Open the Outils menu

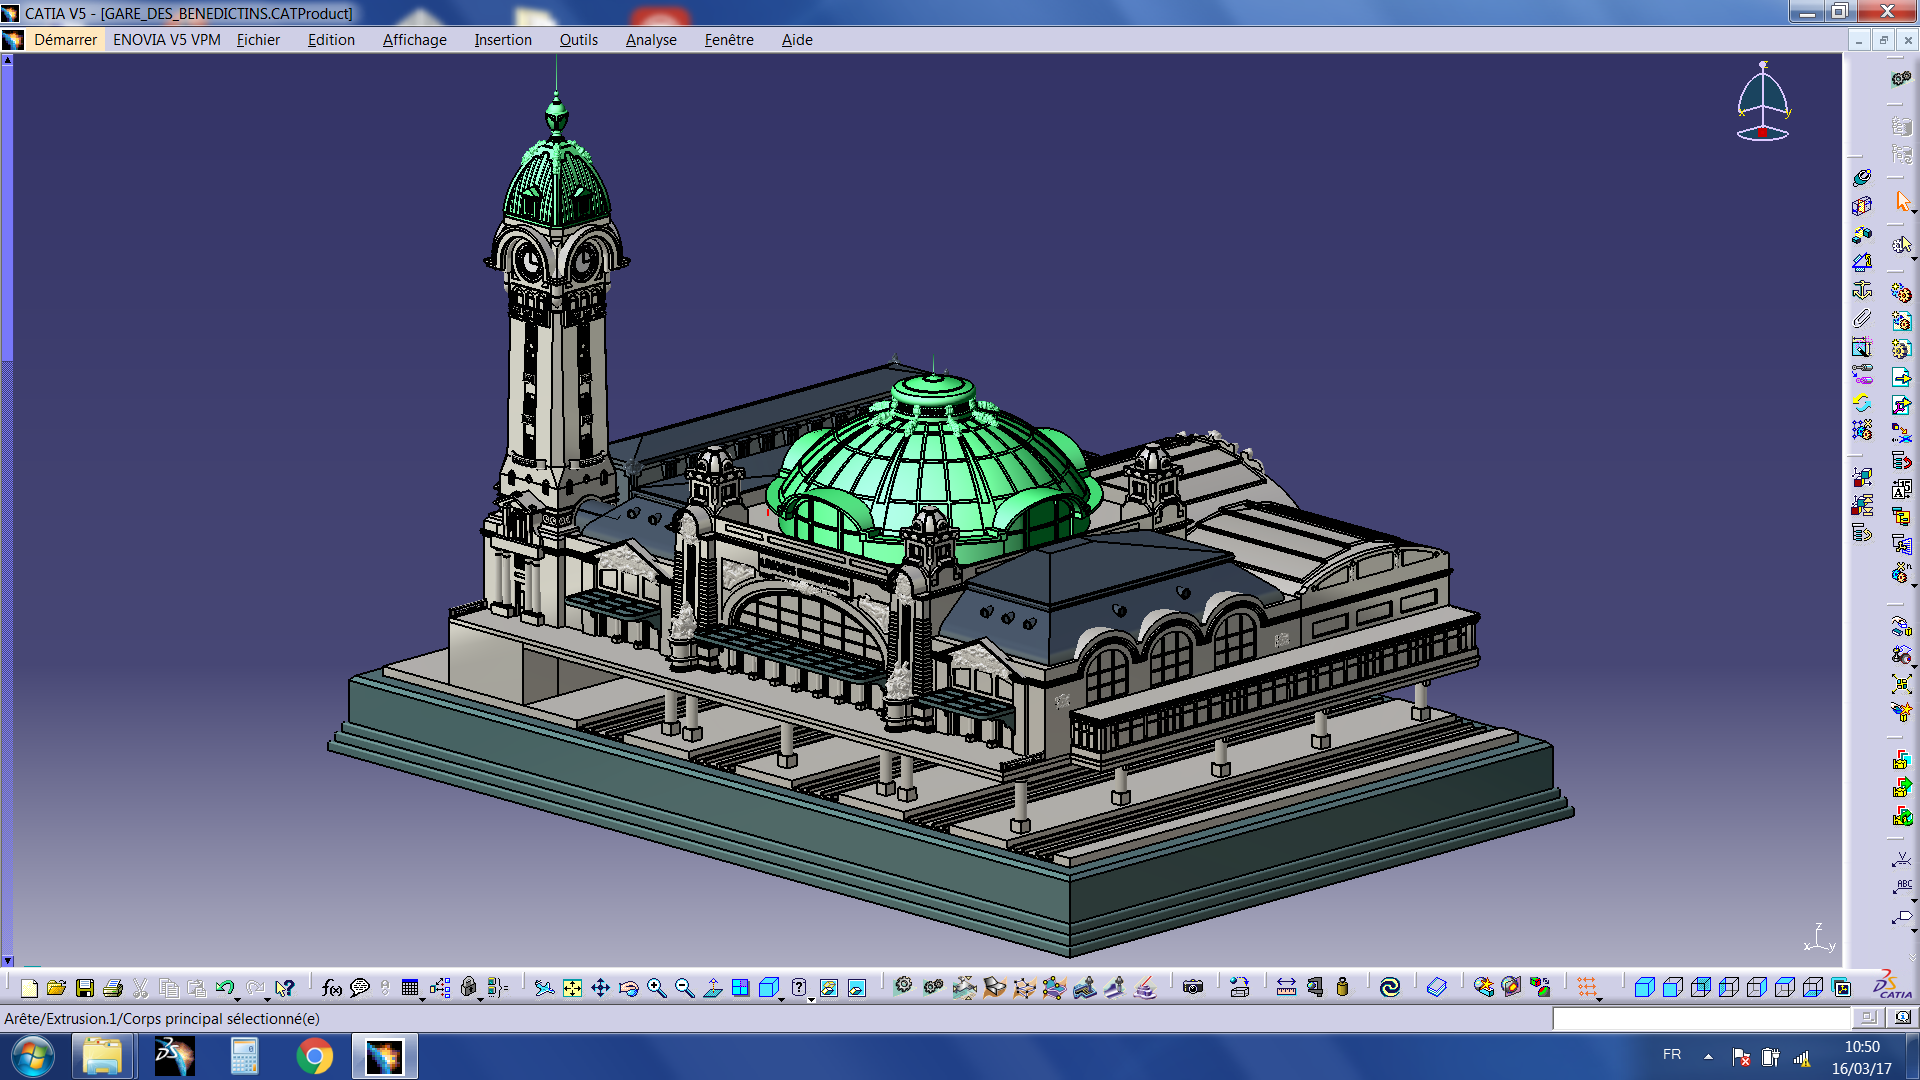point(578,40)
